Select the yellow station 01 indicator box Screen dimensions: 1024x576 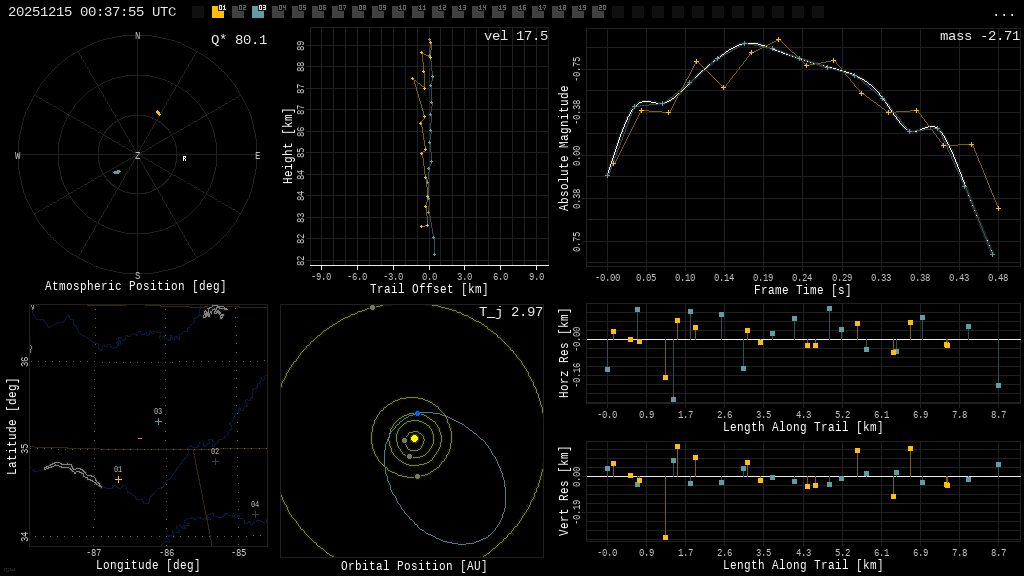(218, 12)
